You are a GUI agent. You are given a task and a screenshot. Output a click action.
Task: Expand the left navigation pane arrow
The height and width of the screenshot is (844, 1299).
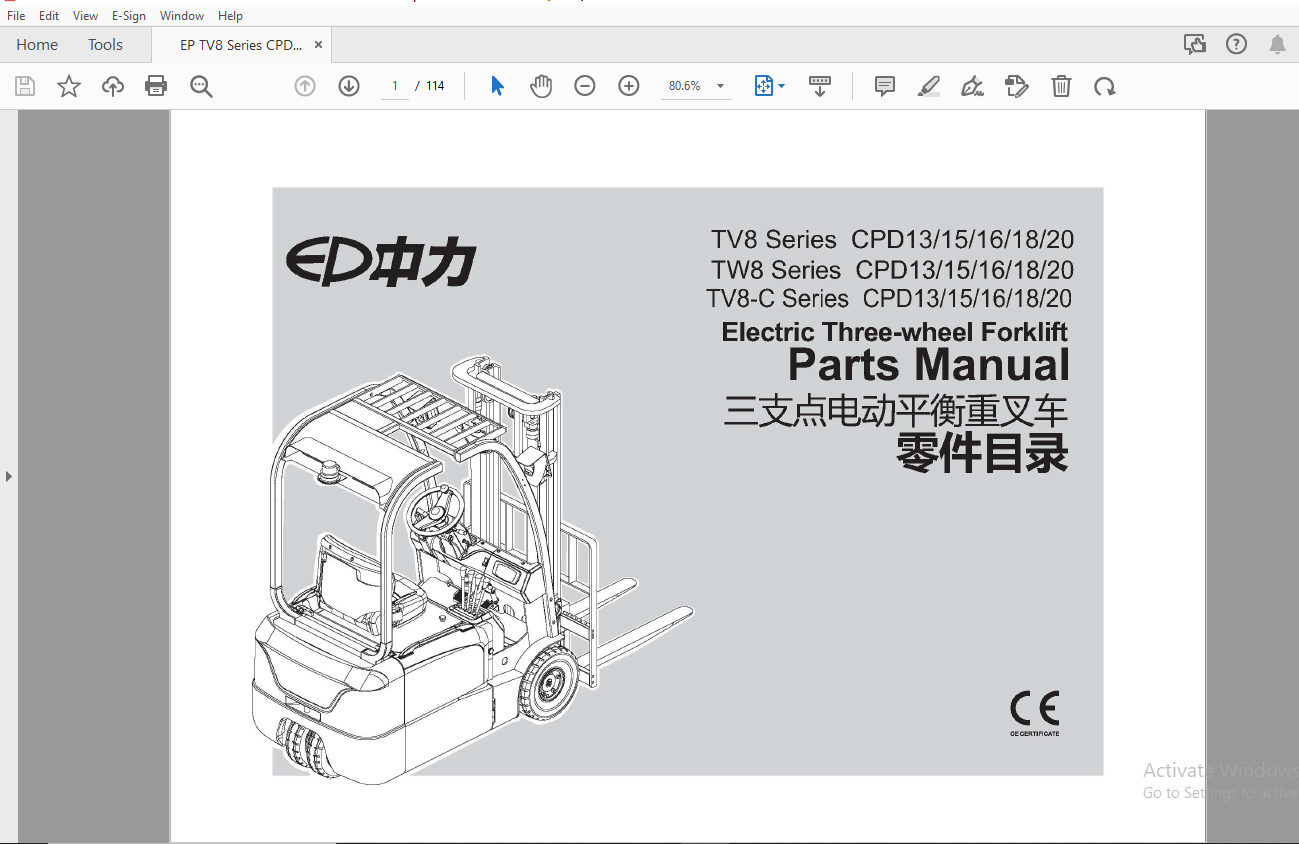coord(8,476)
